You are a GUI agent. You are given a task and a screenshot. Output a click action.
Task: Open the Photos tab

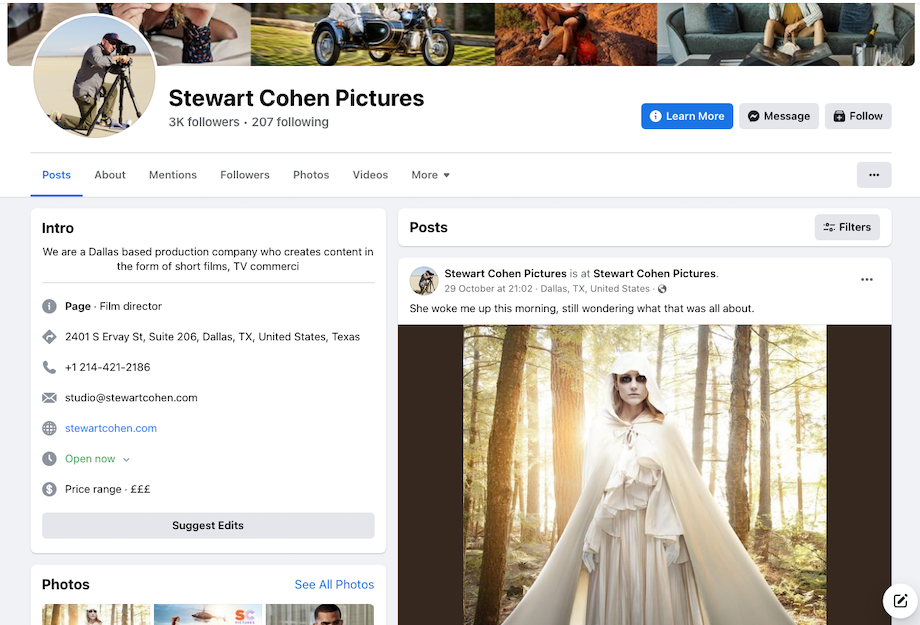tap(311, 175)
